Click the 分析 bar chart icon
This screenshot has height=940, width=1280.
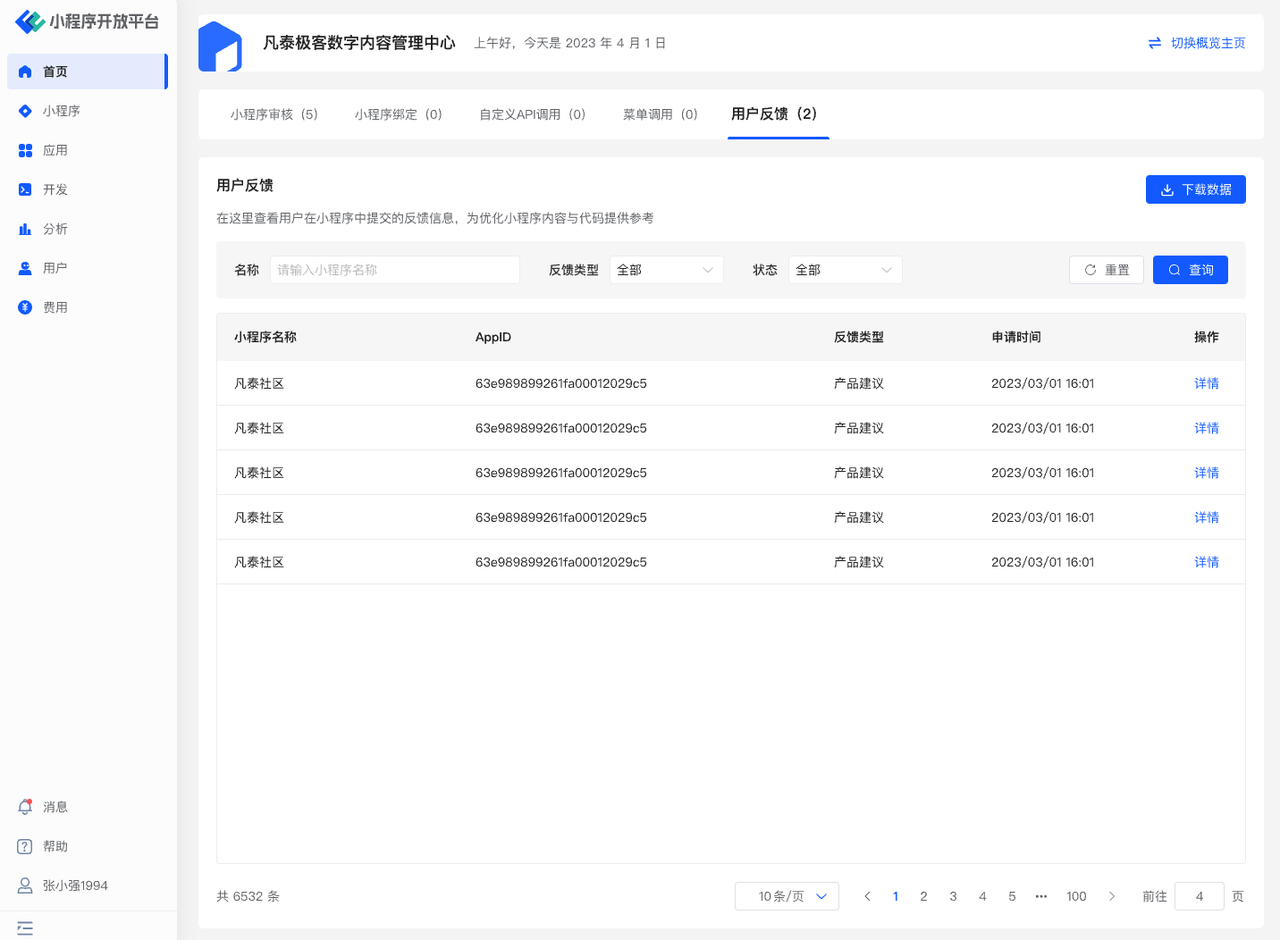pos(25,229)
